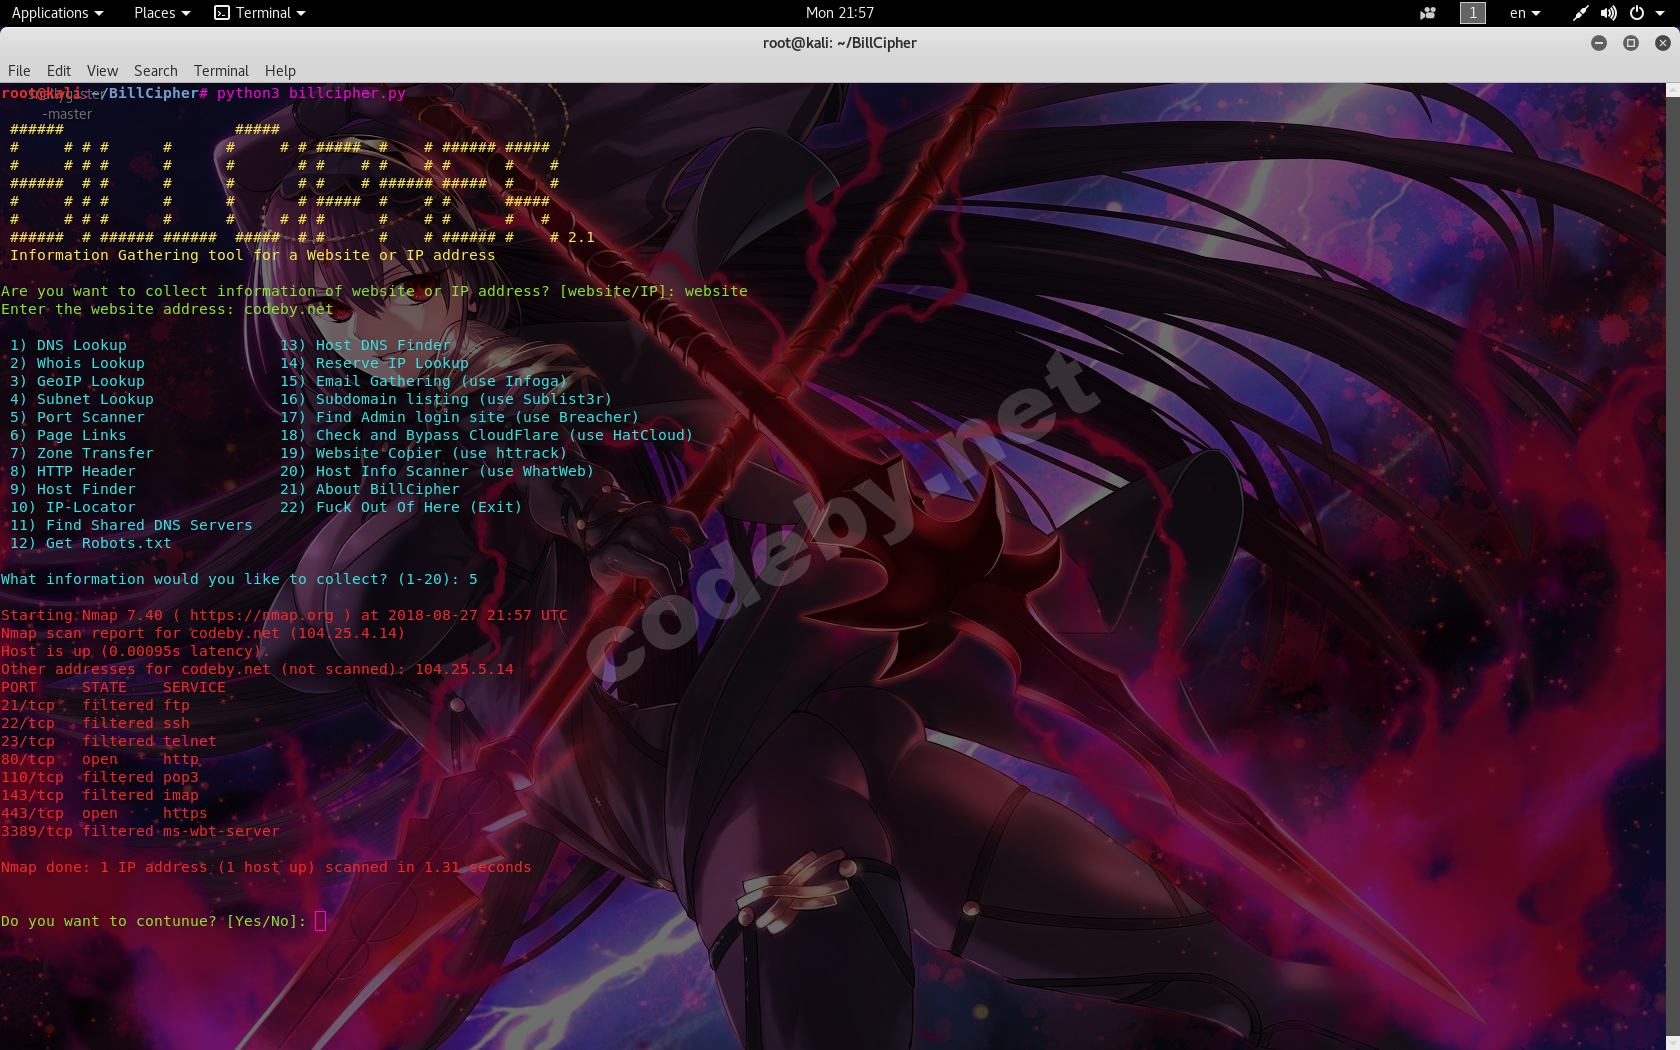This screenshot has width=1680, height=1050.
Task: Click the workspace indicator showing 1
Action: pos(1473,13)
